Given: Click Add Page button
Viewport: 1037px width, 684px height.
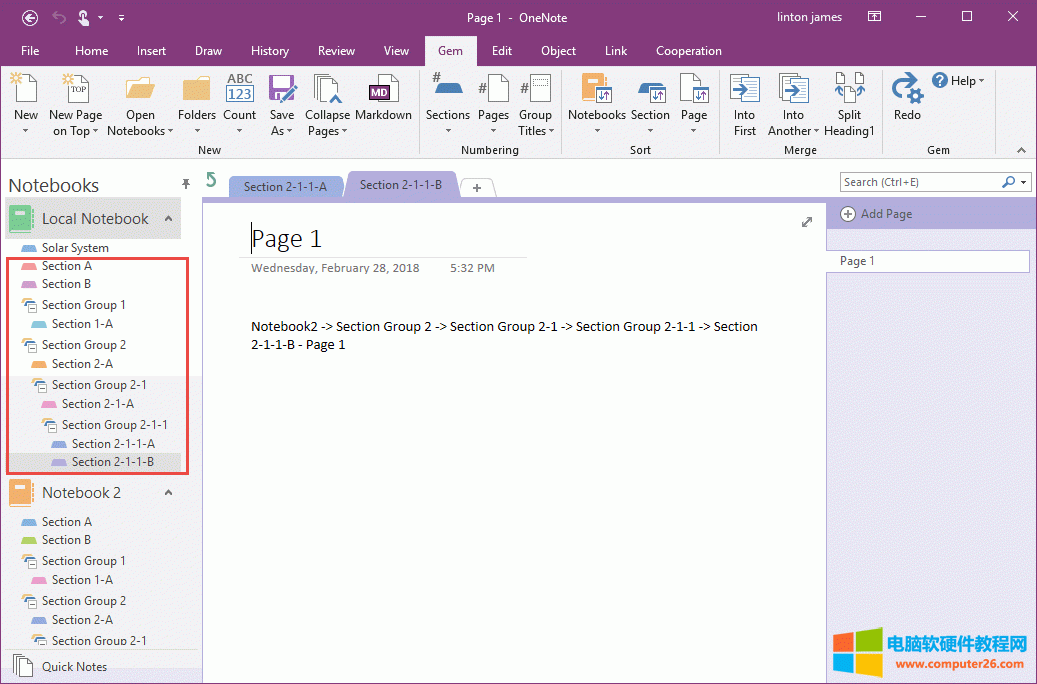Looking at the screenshot, I should [x=877, y=214].
